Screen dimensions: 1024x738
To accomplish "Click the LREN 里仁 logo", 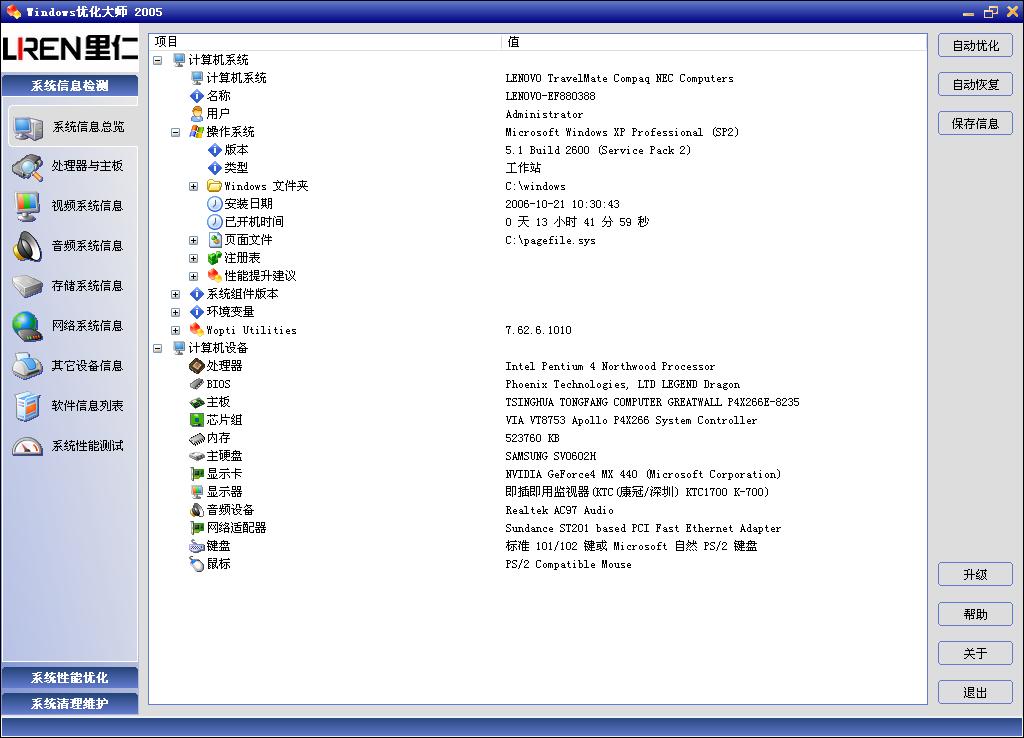I will click(70, 48).
